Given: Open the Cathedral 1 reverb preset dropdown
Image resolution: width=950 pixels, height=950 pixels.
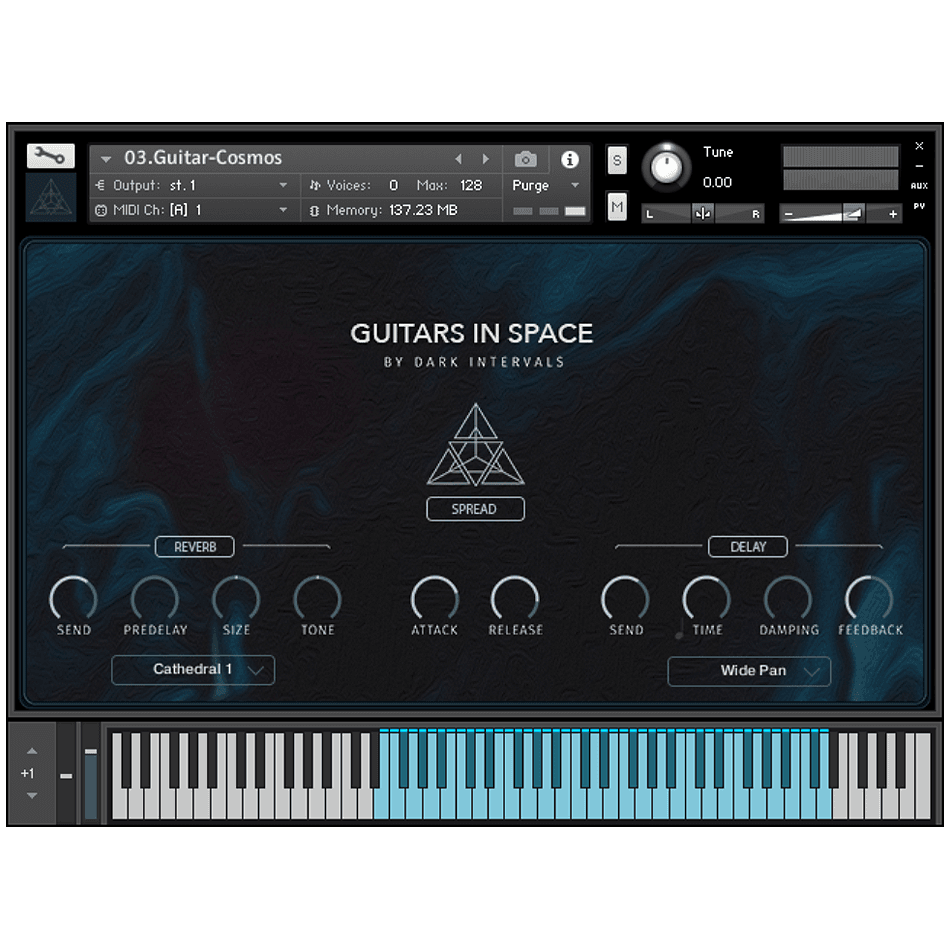Looking at the screenshot, I should [192, 670].
